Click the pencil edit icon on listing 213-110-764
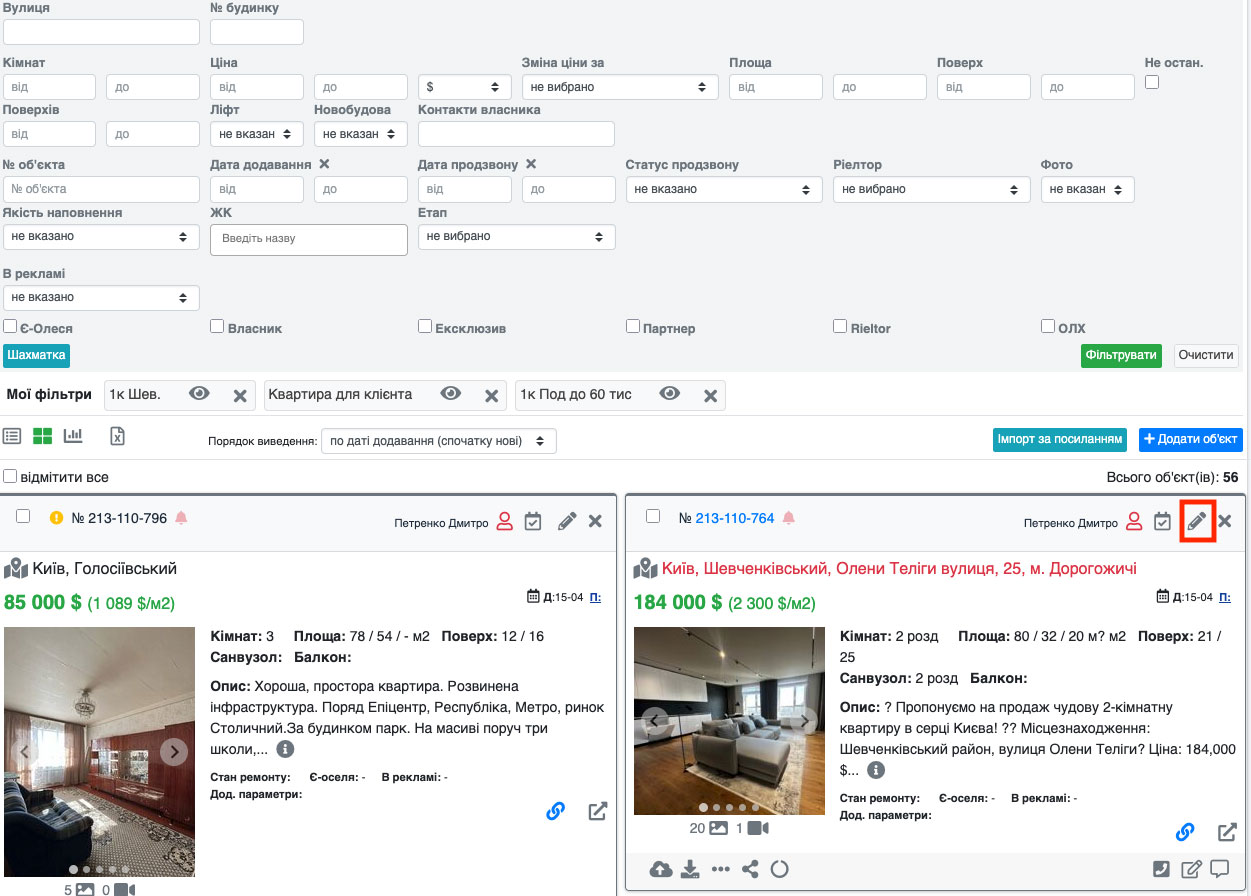The width and height of the screenshot is (1251, 896). [x=1196, y=521]
